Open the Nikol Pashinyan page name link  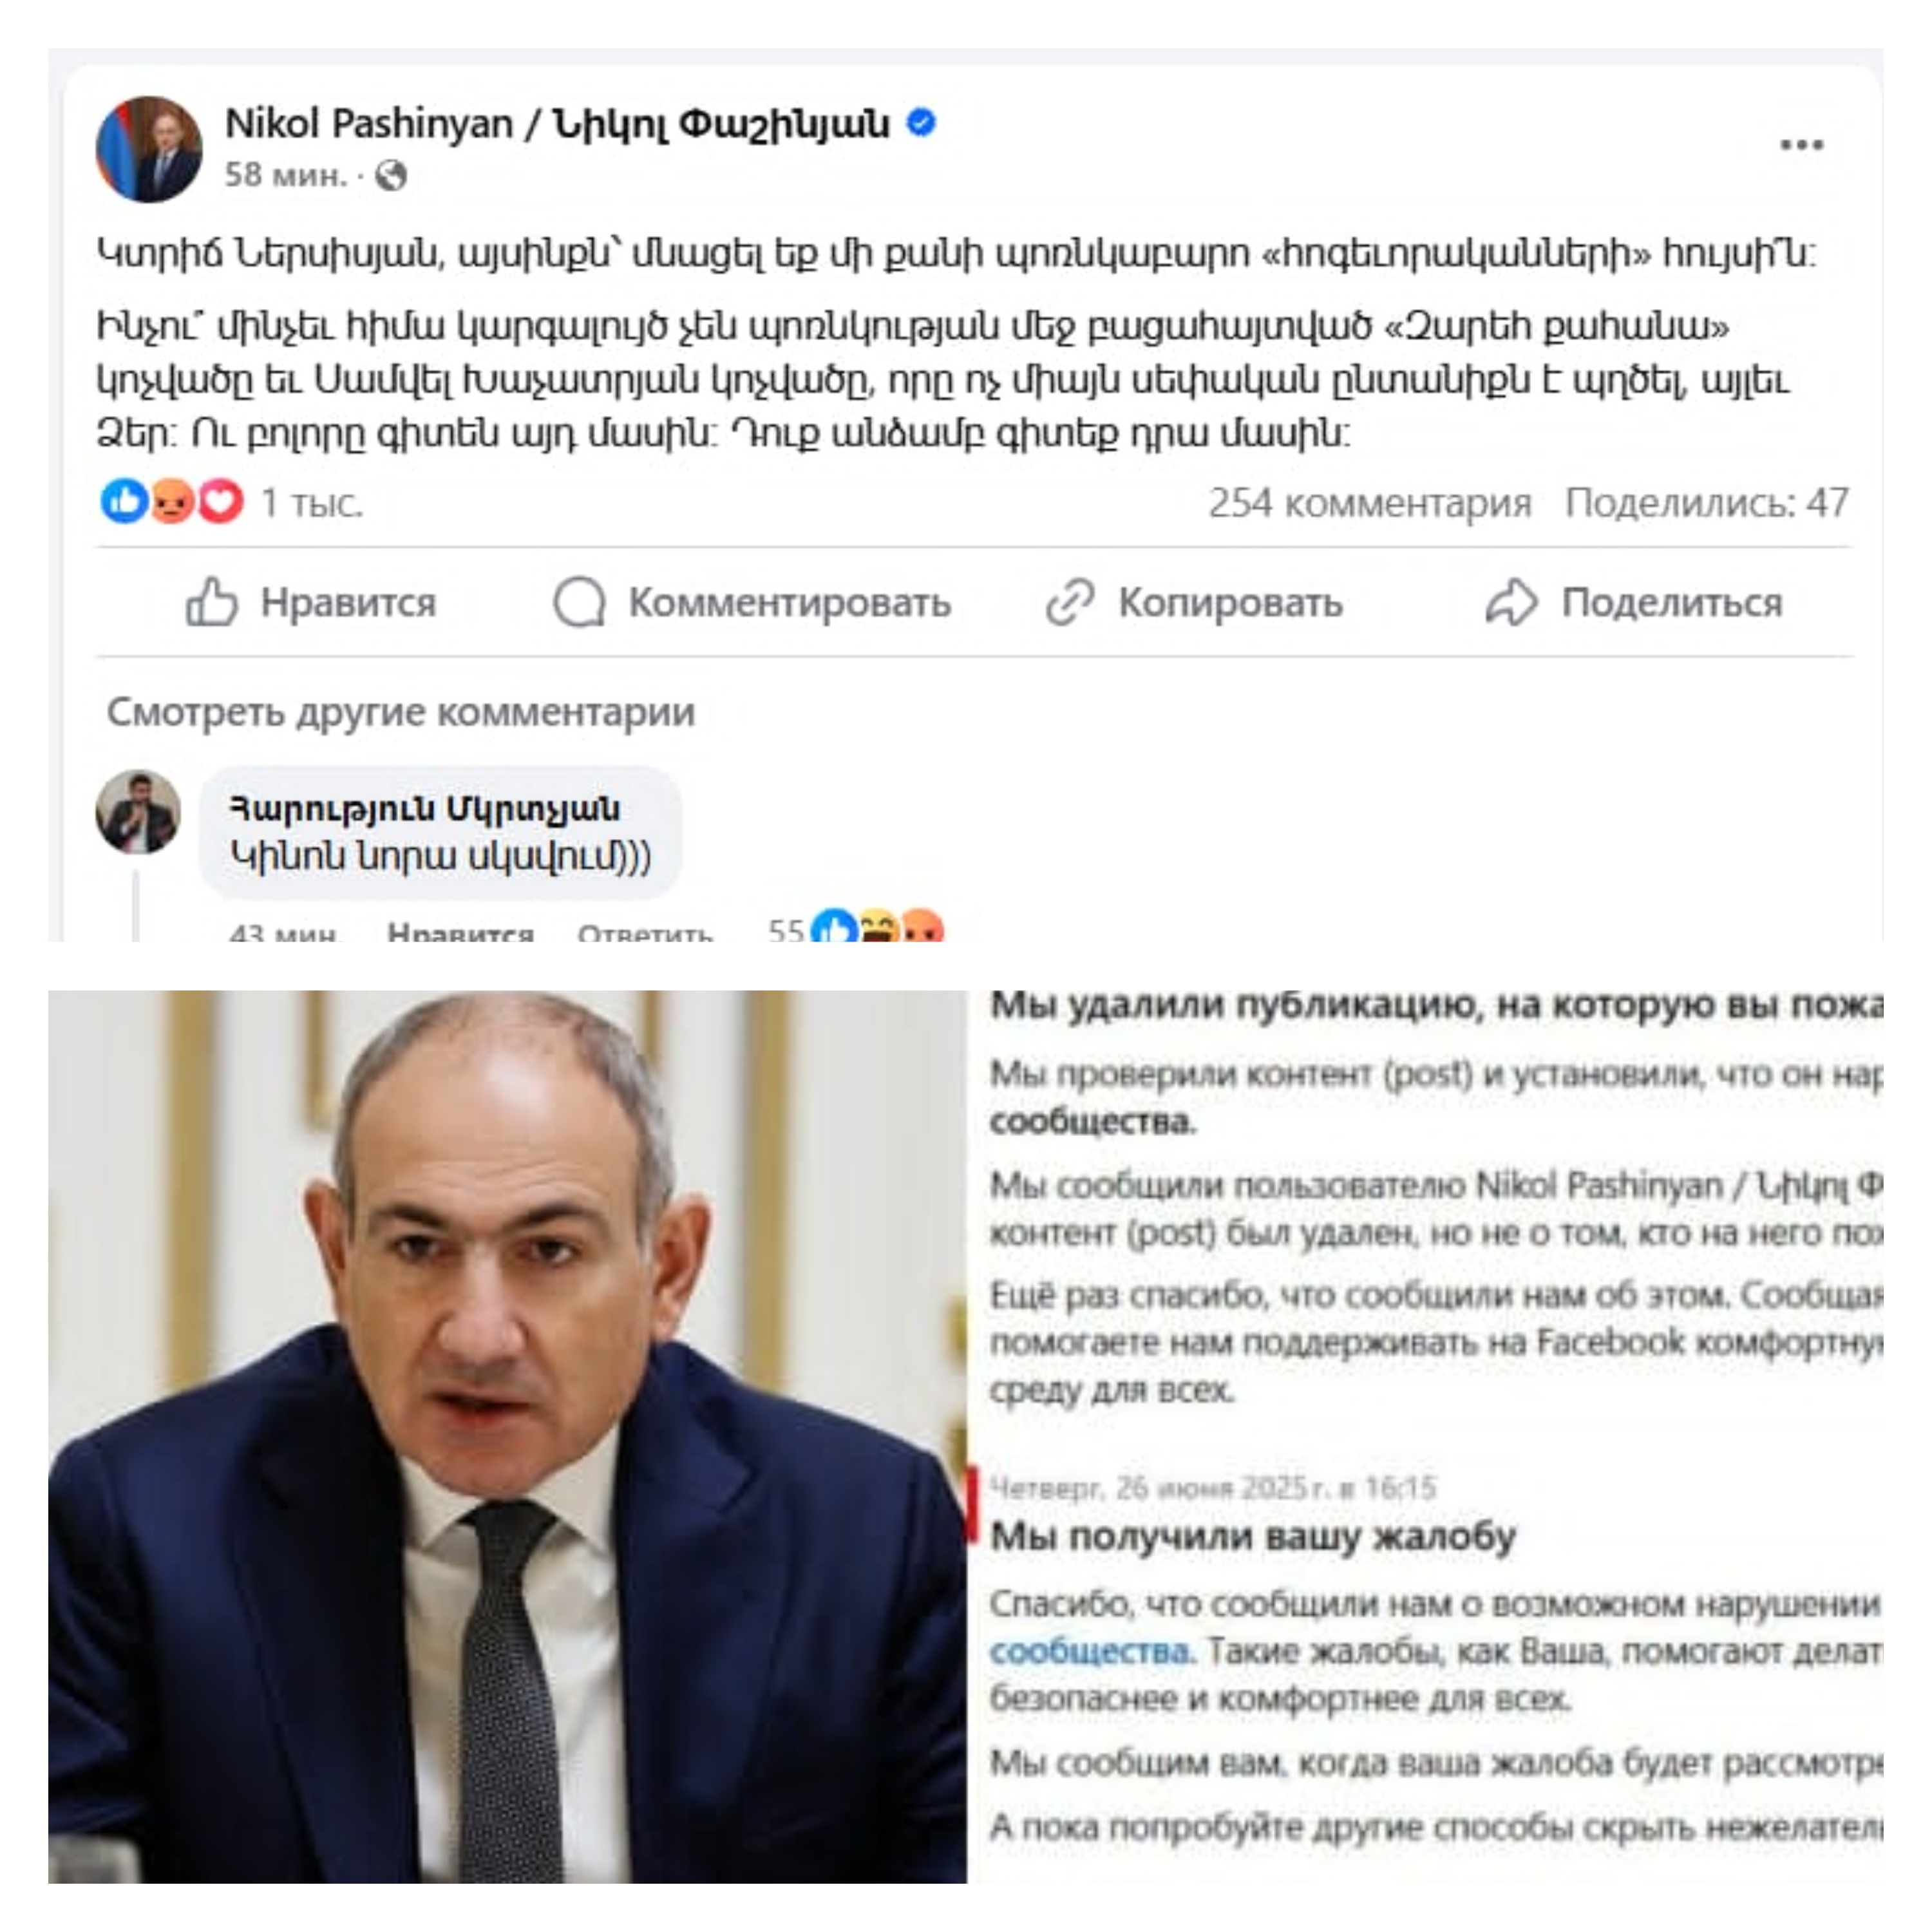coord(557,124)
